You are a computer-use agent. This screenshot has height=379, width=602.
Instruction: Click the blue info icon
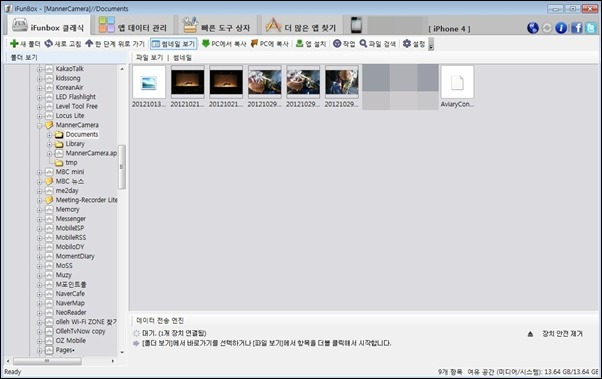(x=561, y=28)
